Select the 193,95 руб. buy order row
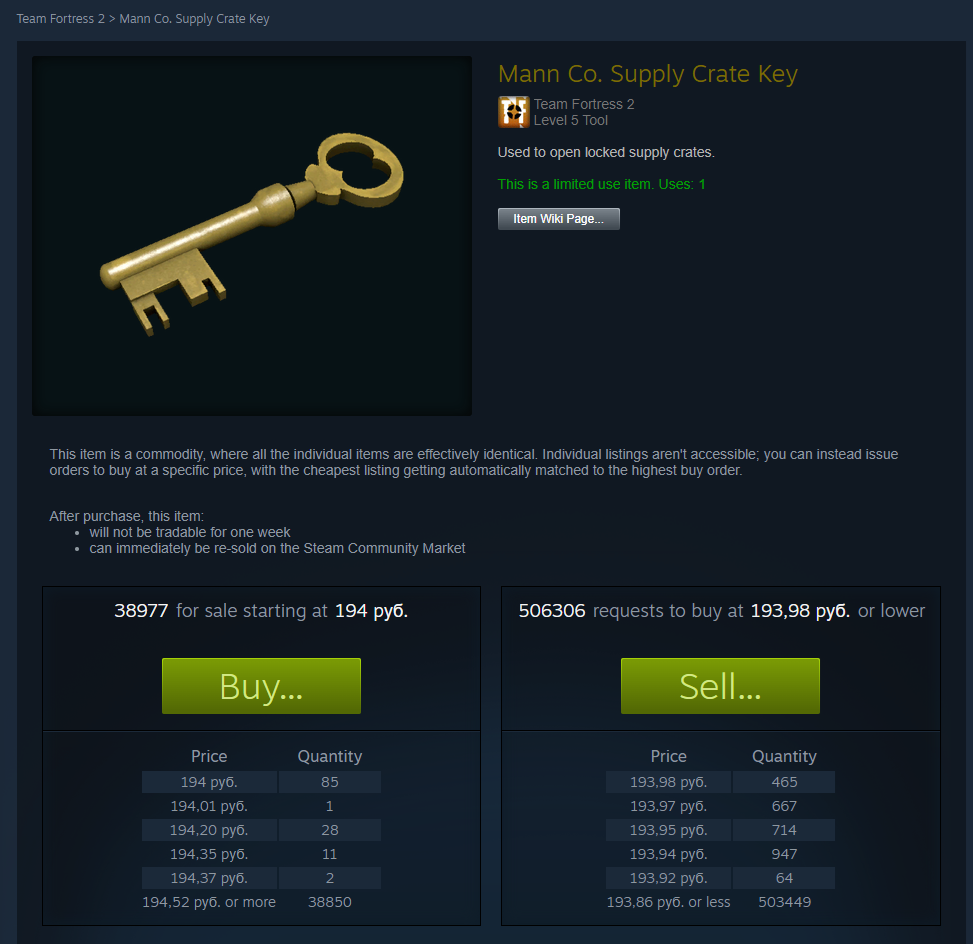 (x=720, y=830)
